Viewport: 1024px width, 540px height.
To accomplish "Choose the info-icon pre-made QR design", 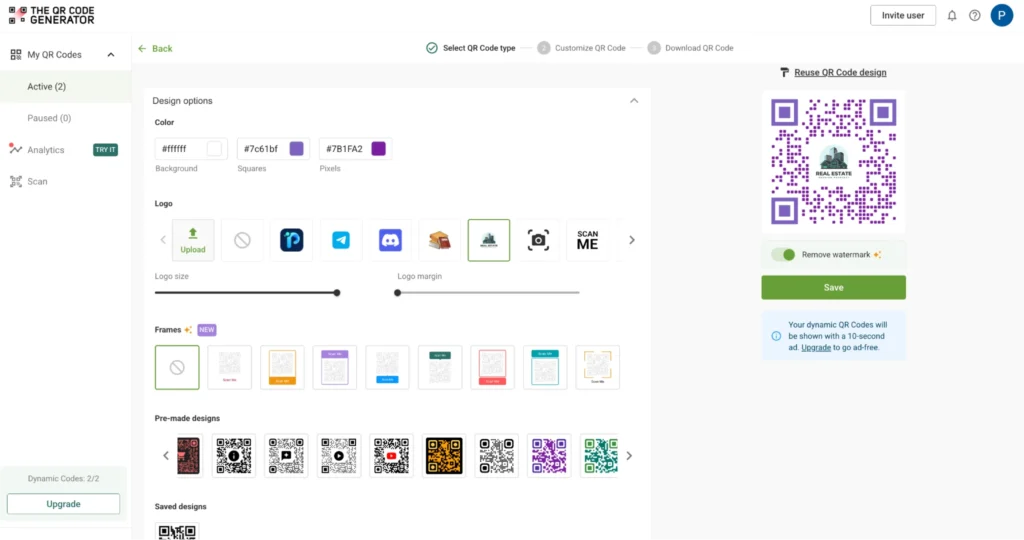I will pyautogui.click(x=234, y=456).
